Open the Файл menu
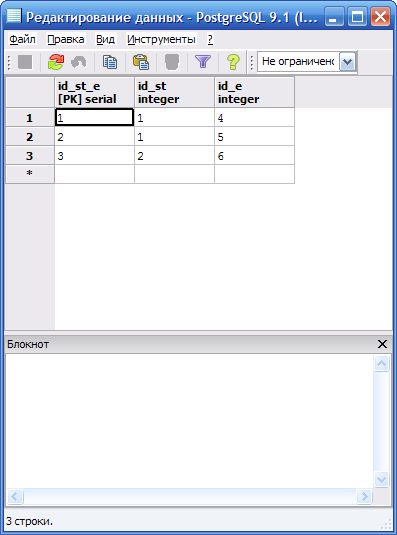Screen dimensions: 397x535 click(22, 40)
